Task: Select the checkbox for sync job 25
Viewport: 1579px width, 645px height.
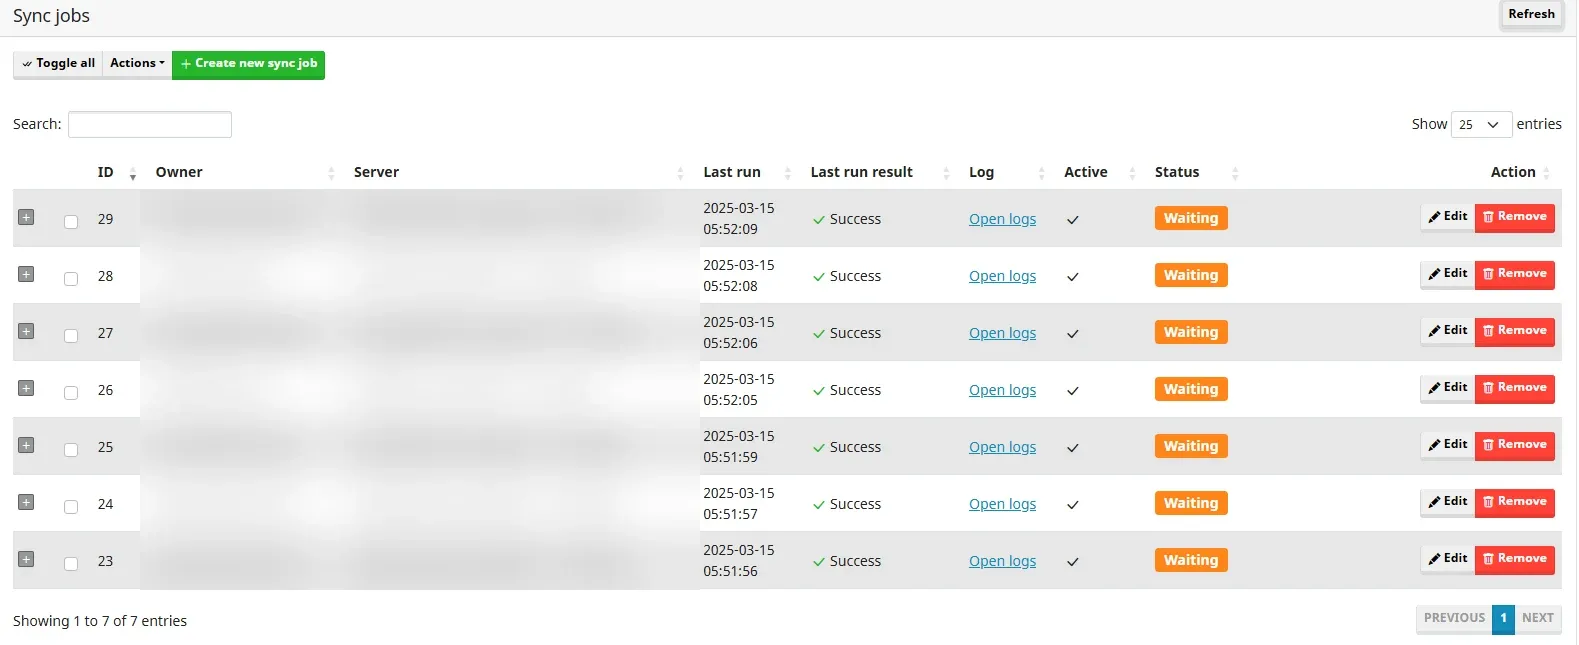Action: [x=71, y=449]
